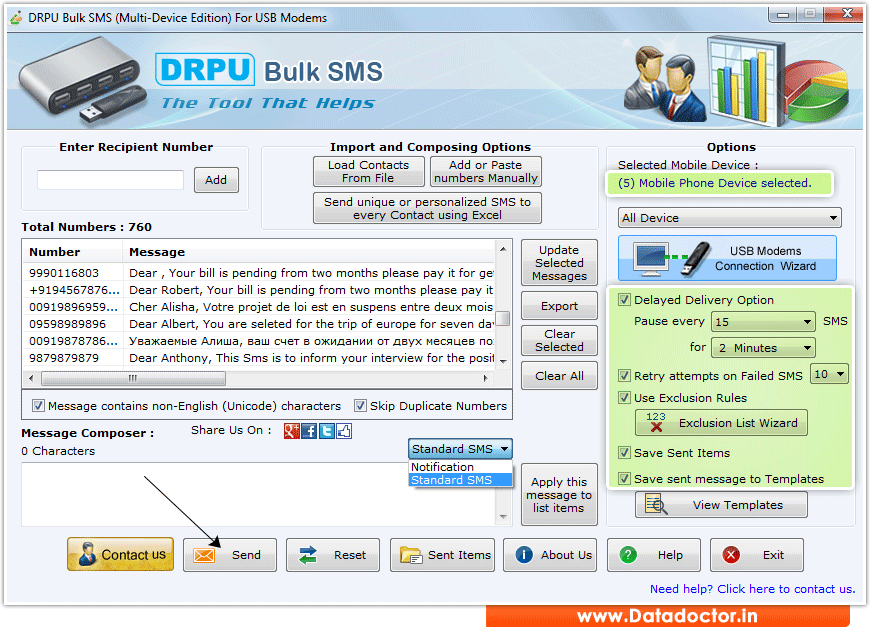Toggle Retry attempts on Failed SMS checkbox
The height and width of the screenshot is (627, 870).
624,376
